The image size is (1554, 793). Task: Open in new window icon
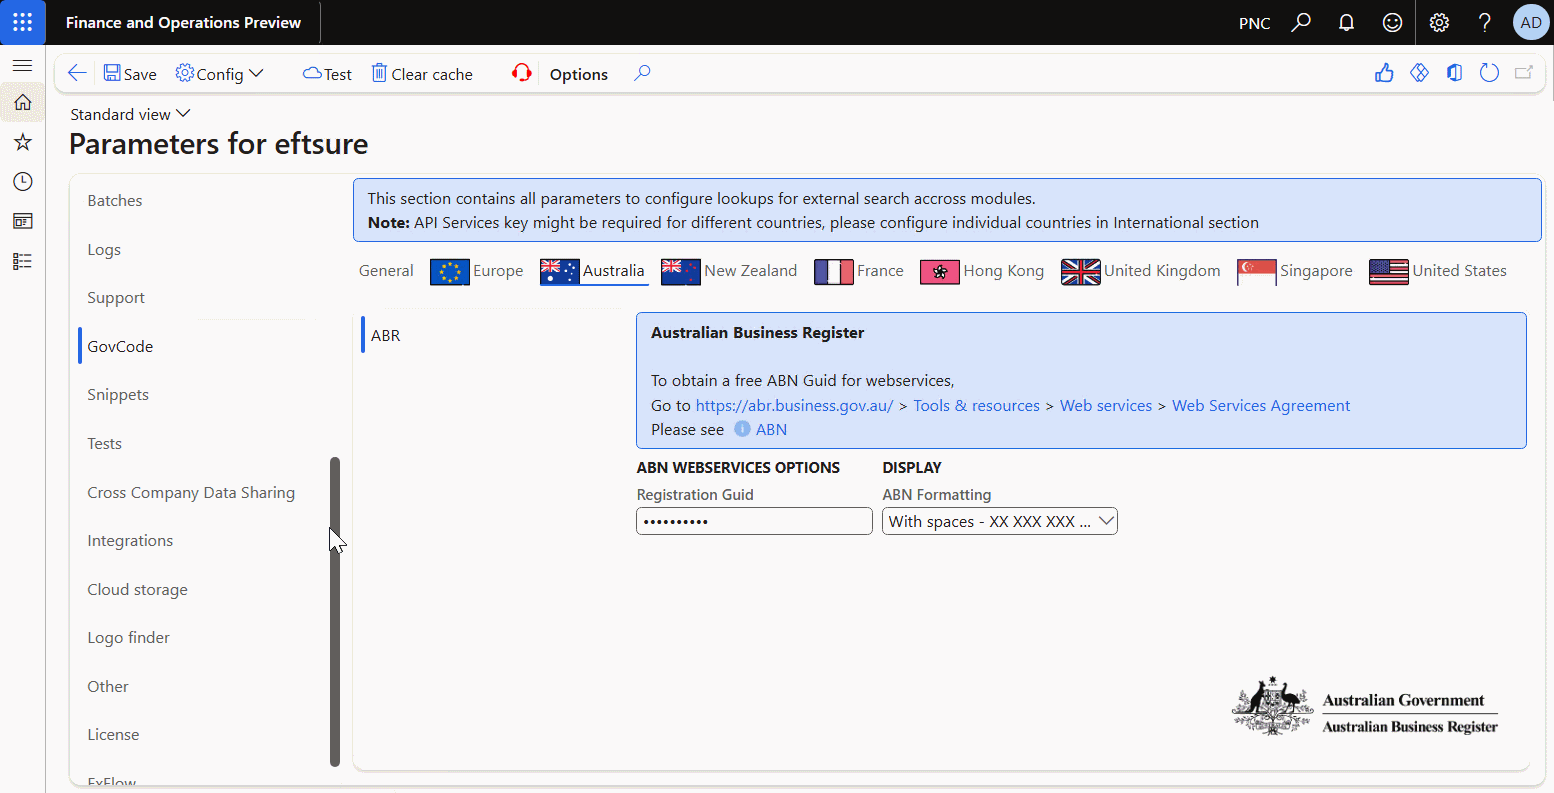click(x=1524, y=73)
